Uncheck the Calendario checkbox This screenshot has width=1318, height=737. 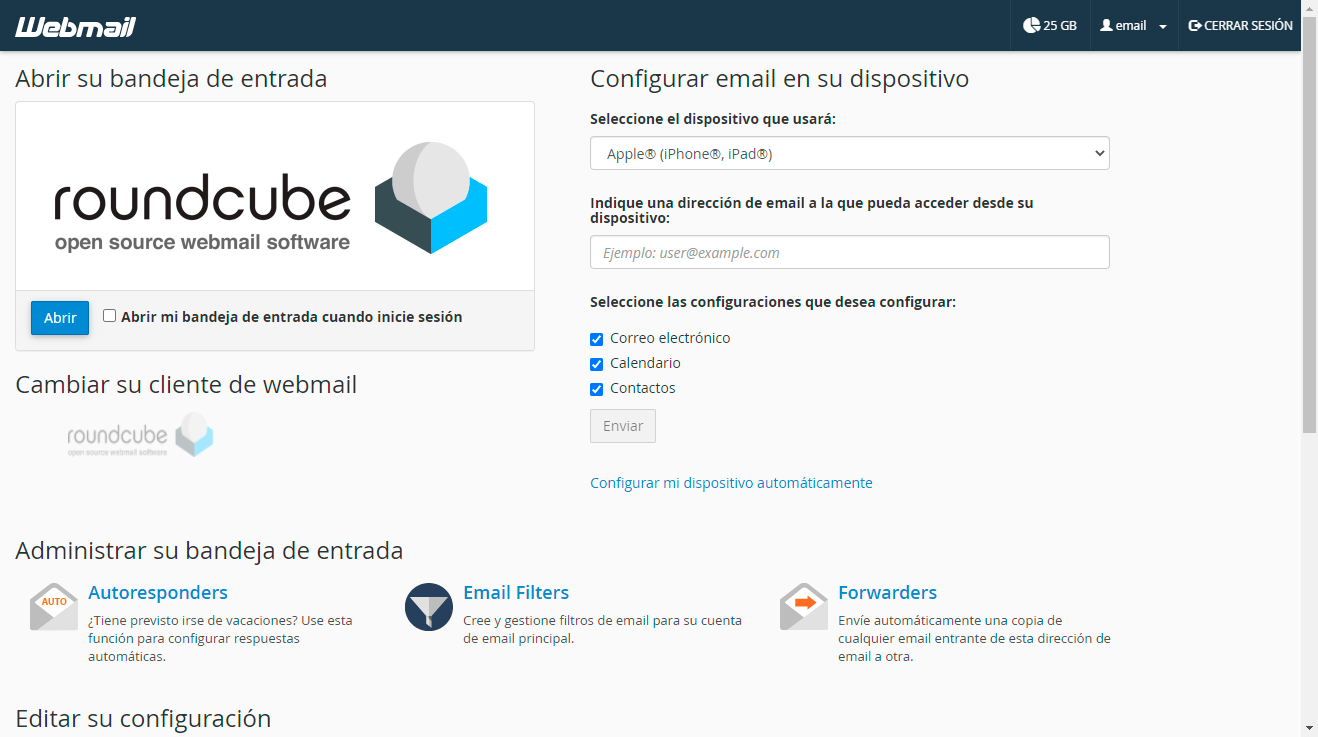pos(597,364)
